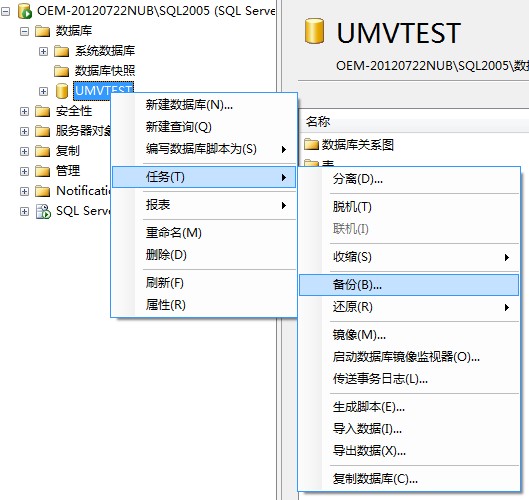Select 复制 label in tree
The height and width of the screenshot is (500, 529).
[x=68, y=151]
